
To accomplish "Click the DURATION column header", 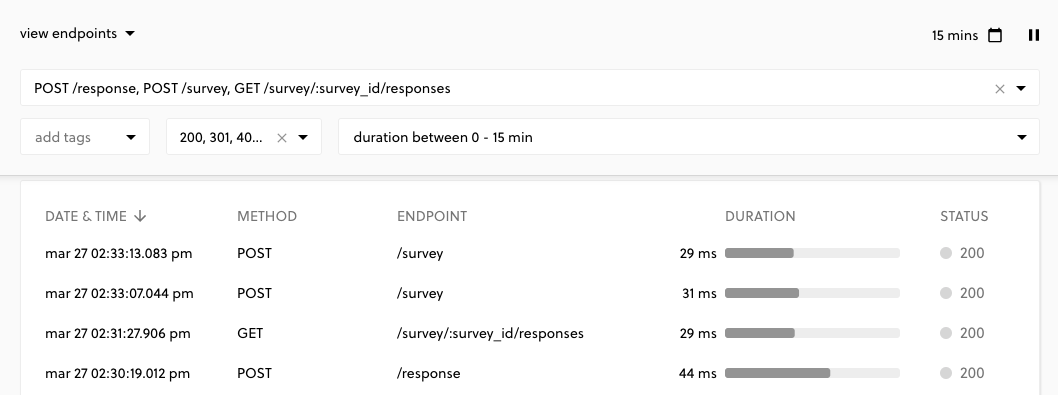I will click(x=760, y=216).
